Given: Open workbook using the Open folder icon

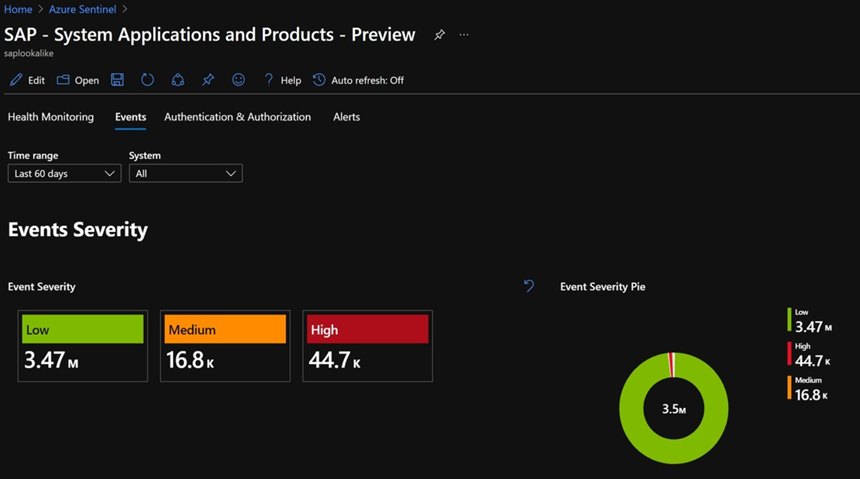Looking at the screenshot, I should pyautogui.click(x=63, y=80).
